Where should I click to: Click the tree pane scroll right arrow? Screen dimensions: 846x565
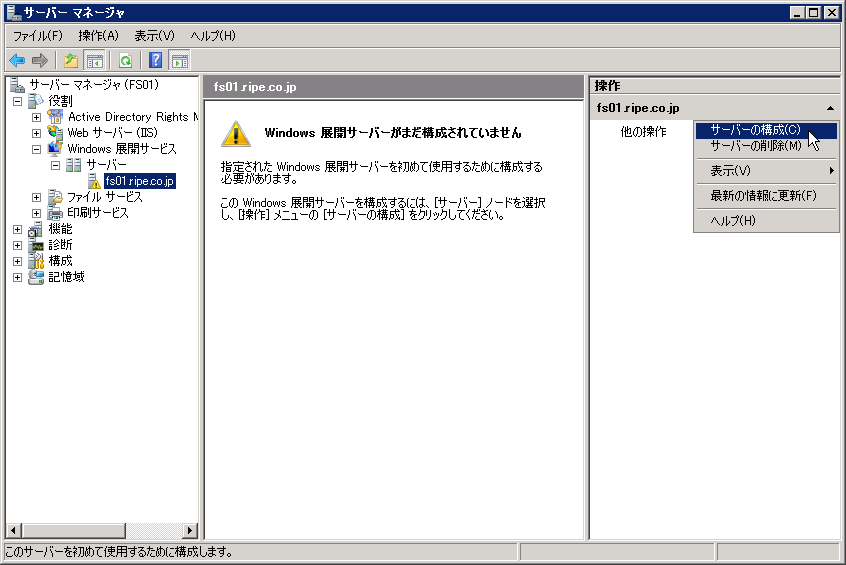click(189, 530)
